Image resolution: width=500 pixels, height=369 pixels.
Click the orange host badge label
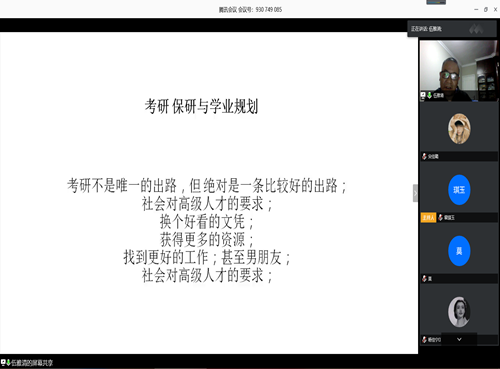(x=428, y=218)
